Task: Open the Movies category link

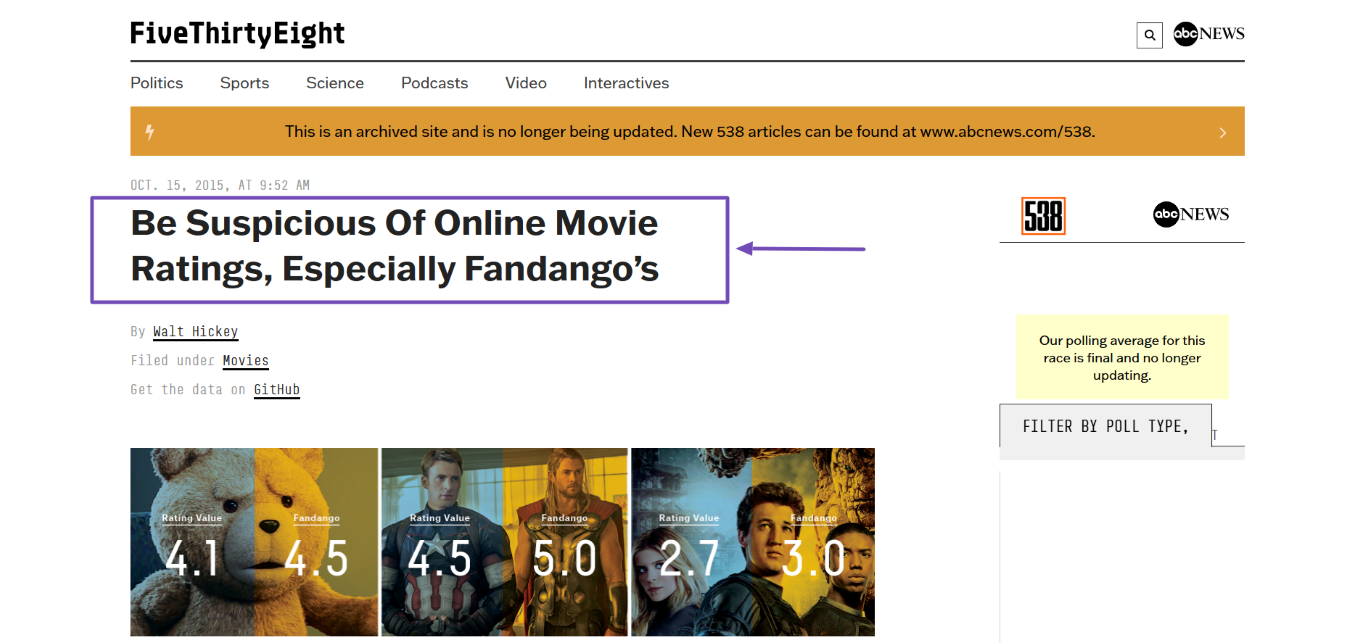Action: 246,360
